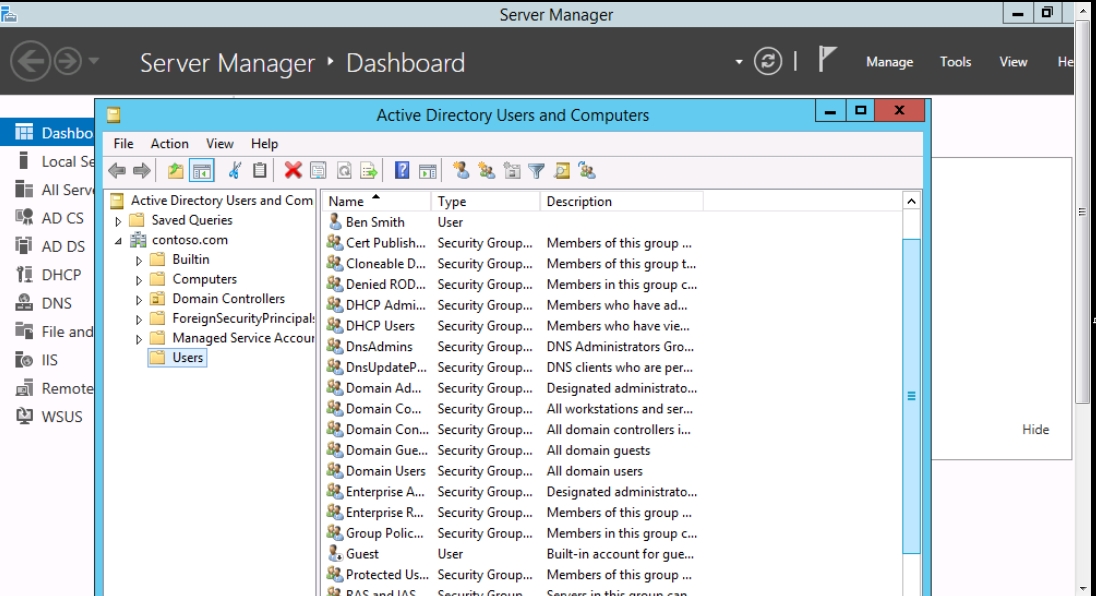
Task: Toggle the Show/Hide Action Pane icon
Action: click(427, 170)
